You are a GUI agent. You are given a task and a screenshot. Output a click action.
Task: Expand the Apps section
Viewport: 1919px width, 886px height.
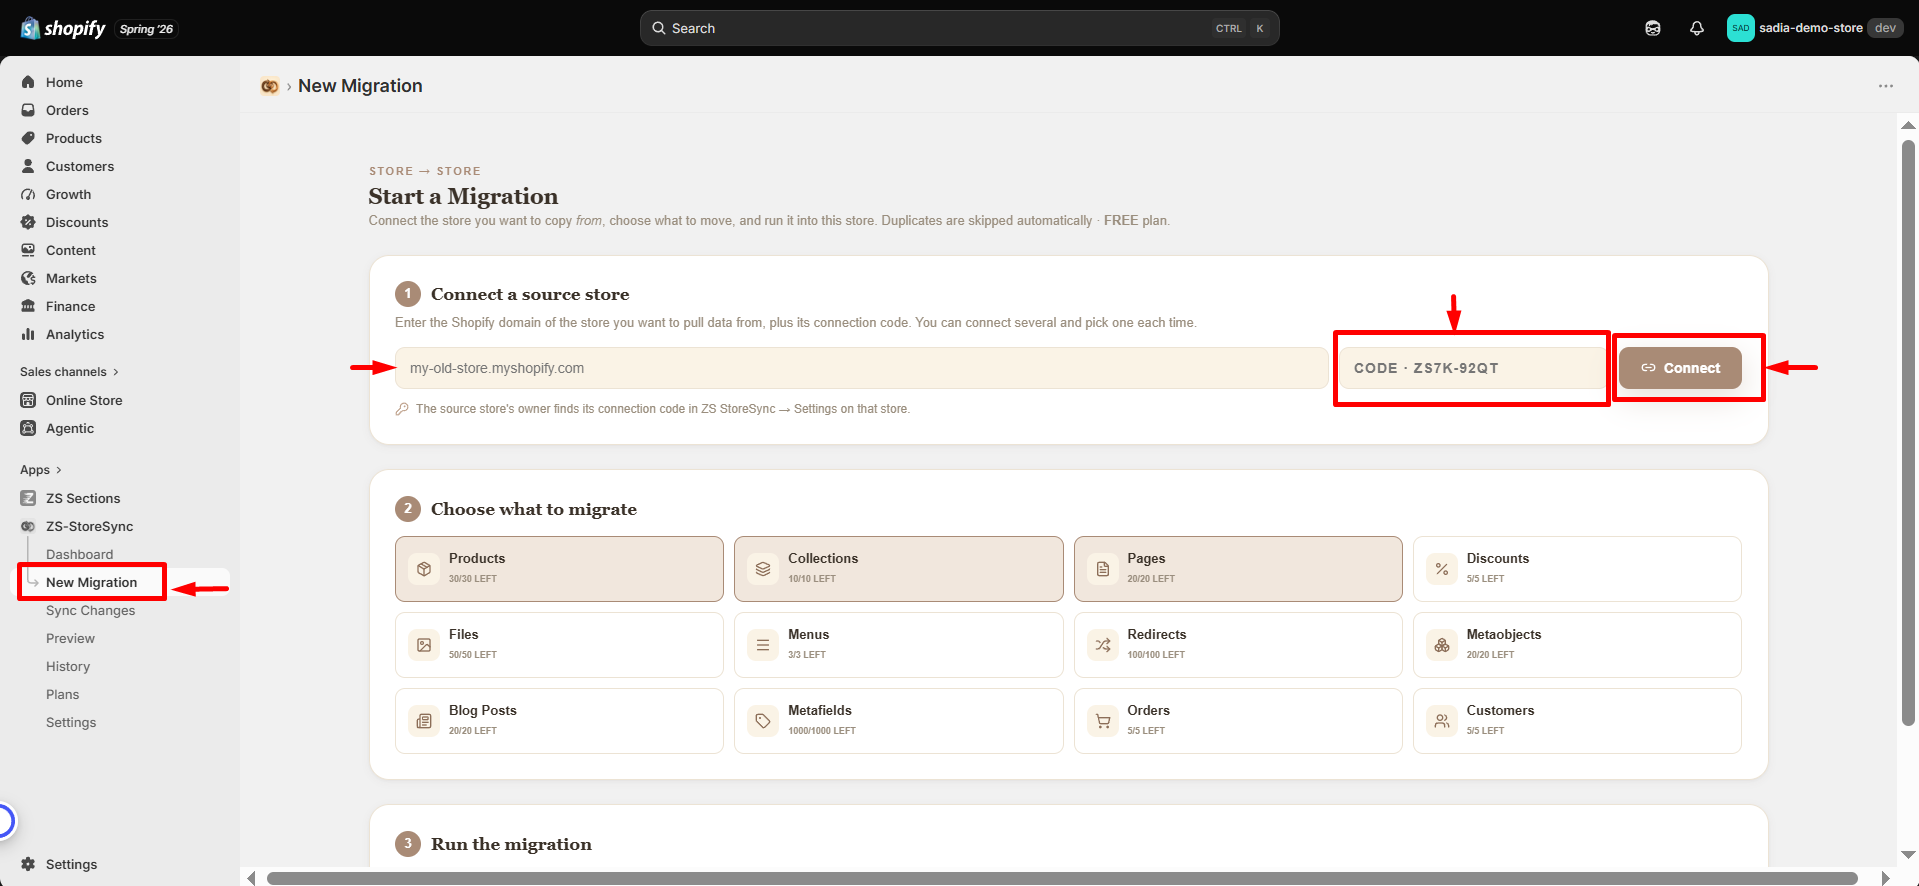[41, 470]
